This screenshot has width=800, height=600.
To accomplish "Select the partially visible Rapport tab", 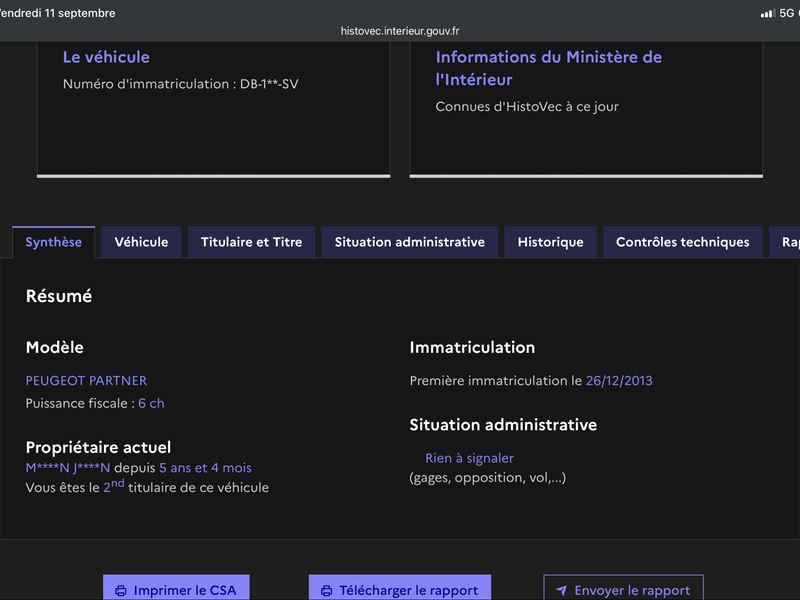I will click(786, 242).
